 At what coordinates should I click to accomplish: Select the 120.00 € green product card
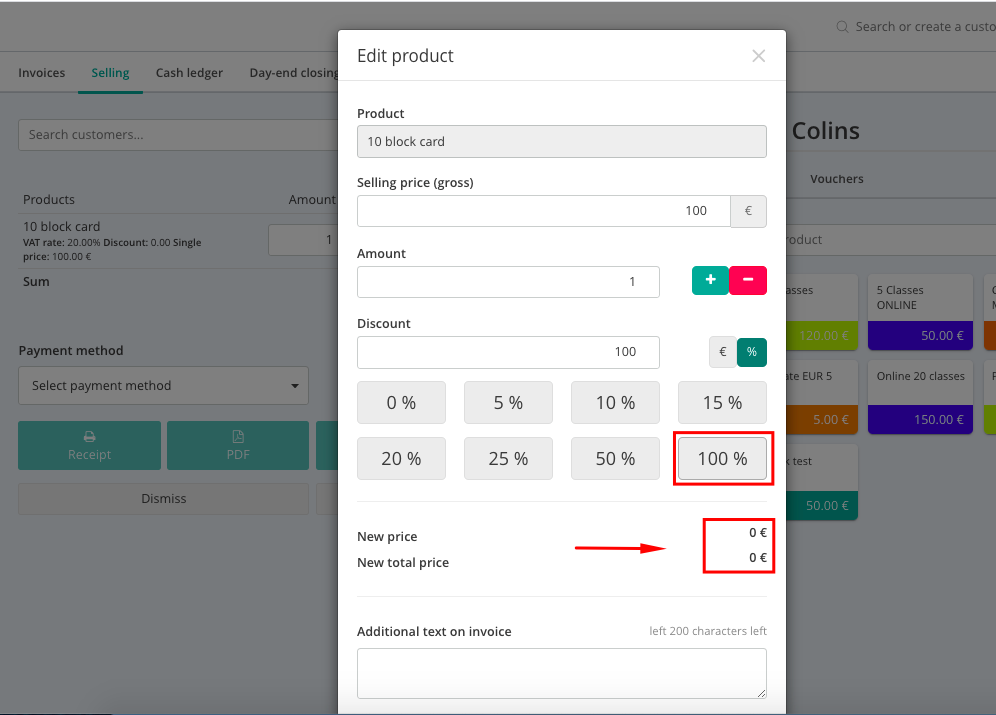[823, 312]
